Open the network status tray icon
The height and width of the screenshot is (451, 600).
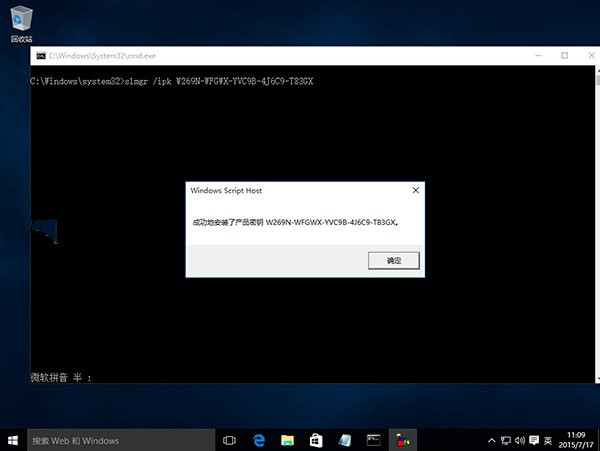click(505, 441)
